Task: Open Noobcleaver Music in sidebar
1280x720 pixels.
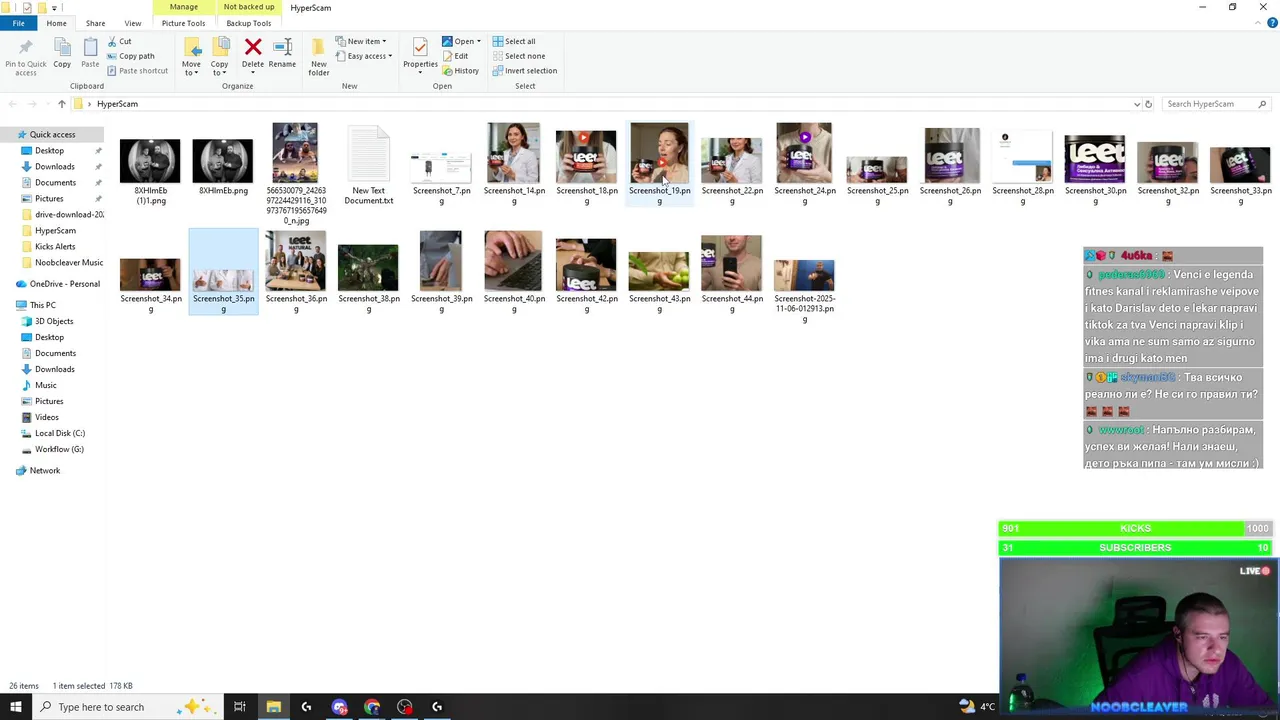Action: tap(68, 262)
